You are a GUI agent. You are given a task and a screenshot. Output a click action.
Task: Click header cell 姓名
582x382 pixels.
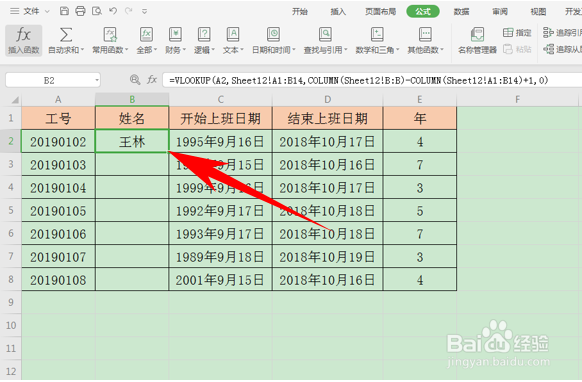132,118
